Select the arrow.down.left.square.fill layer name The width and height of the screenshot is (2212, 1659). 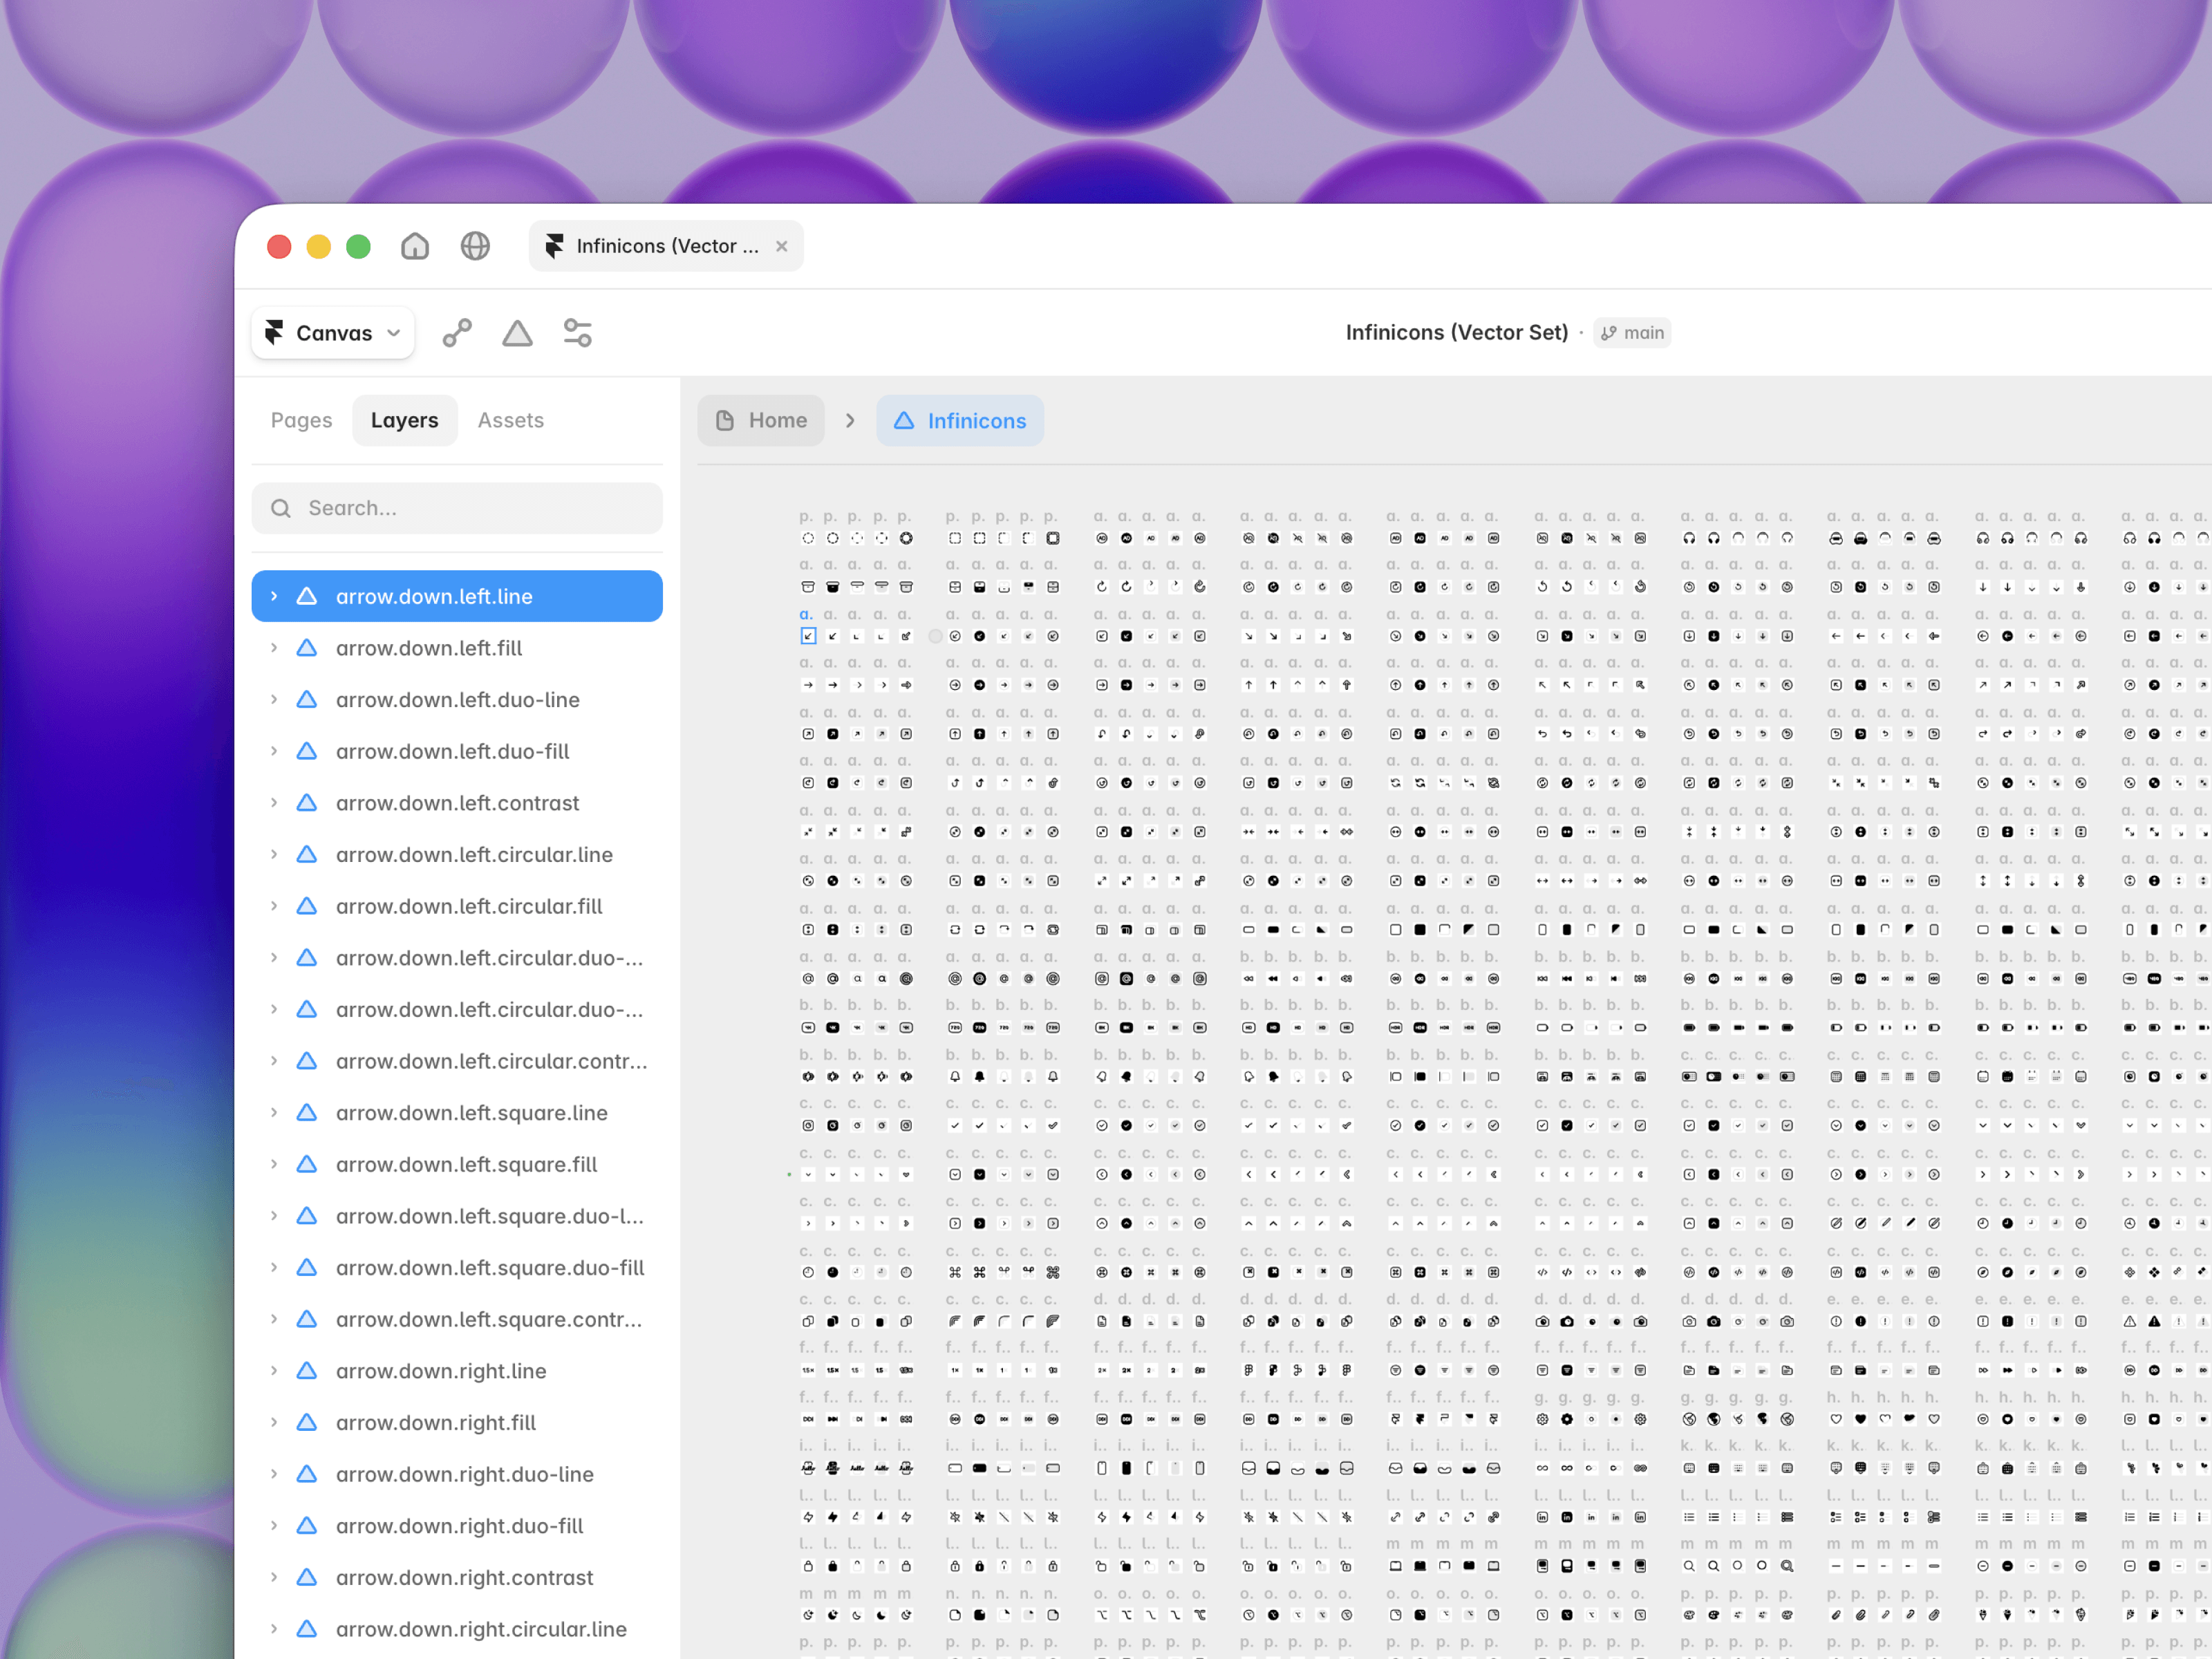[466, 1164]
